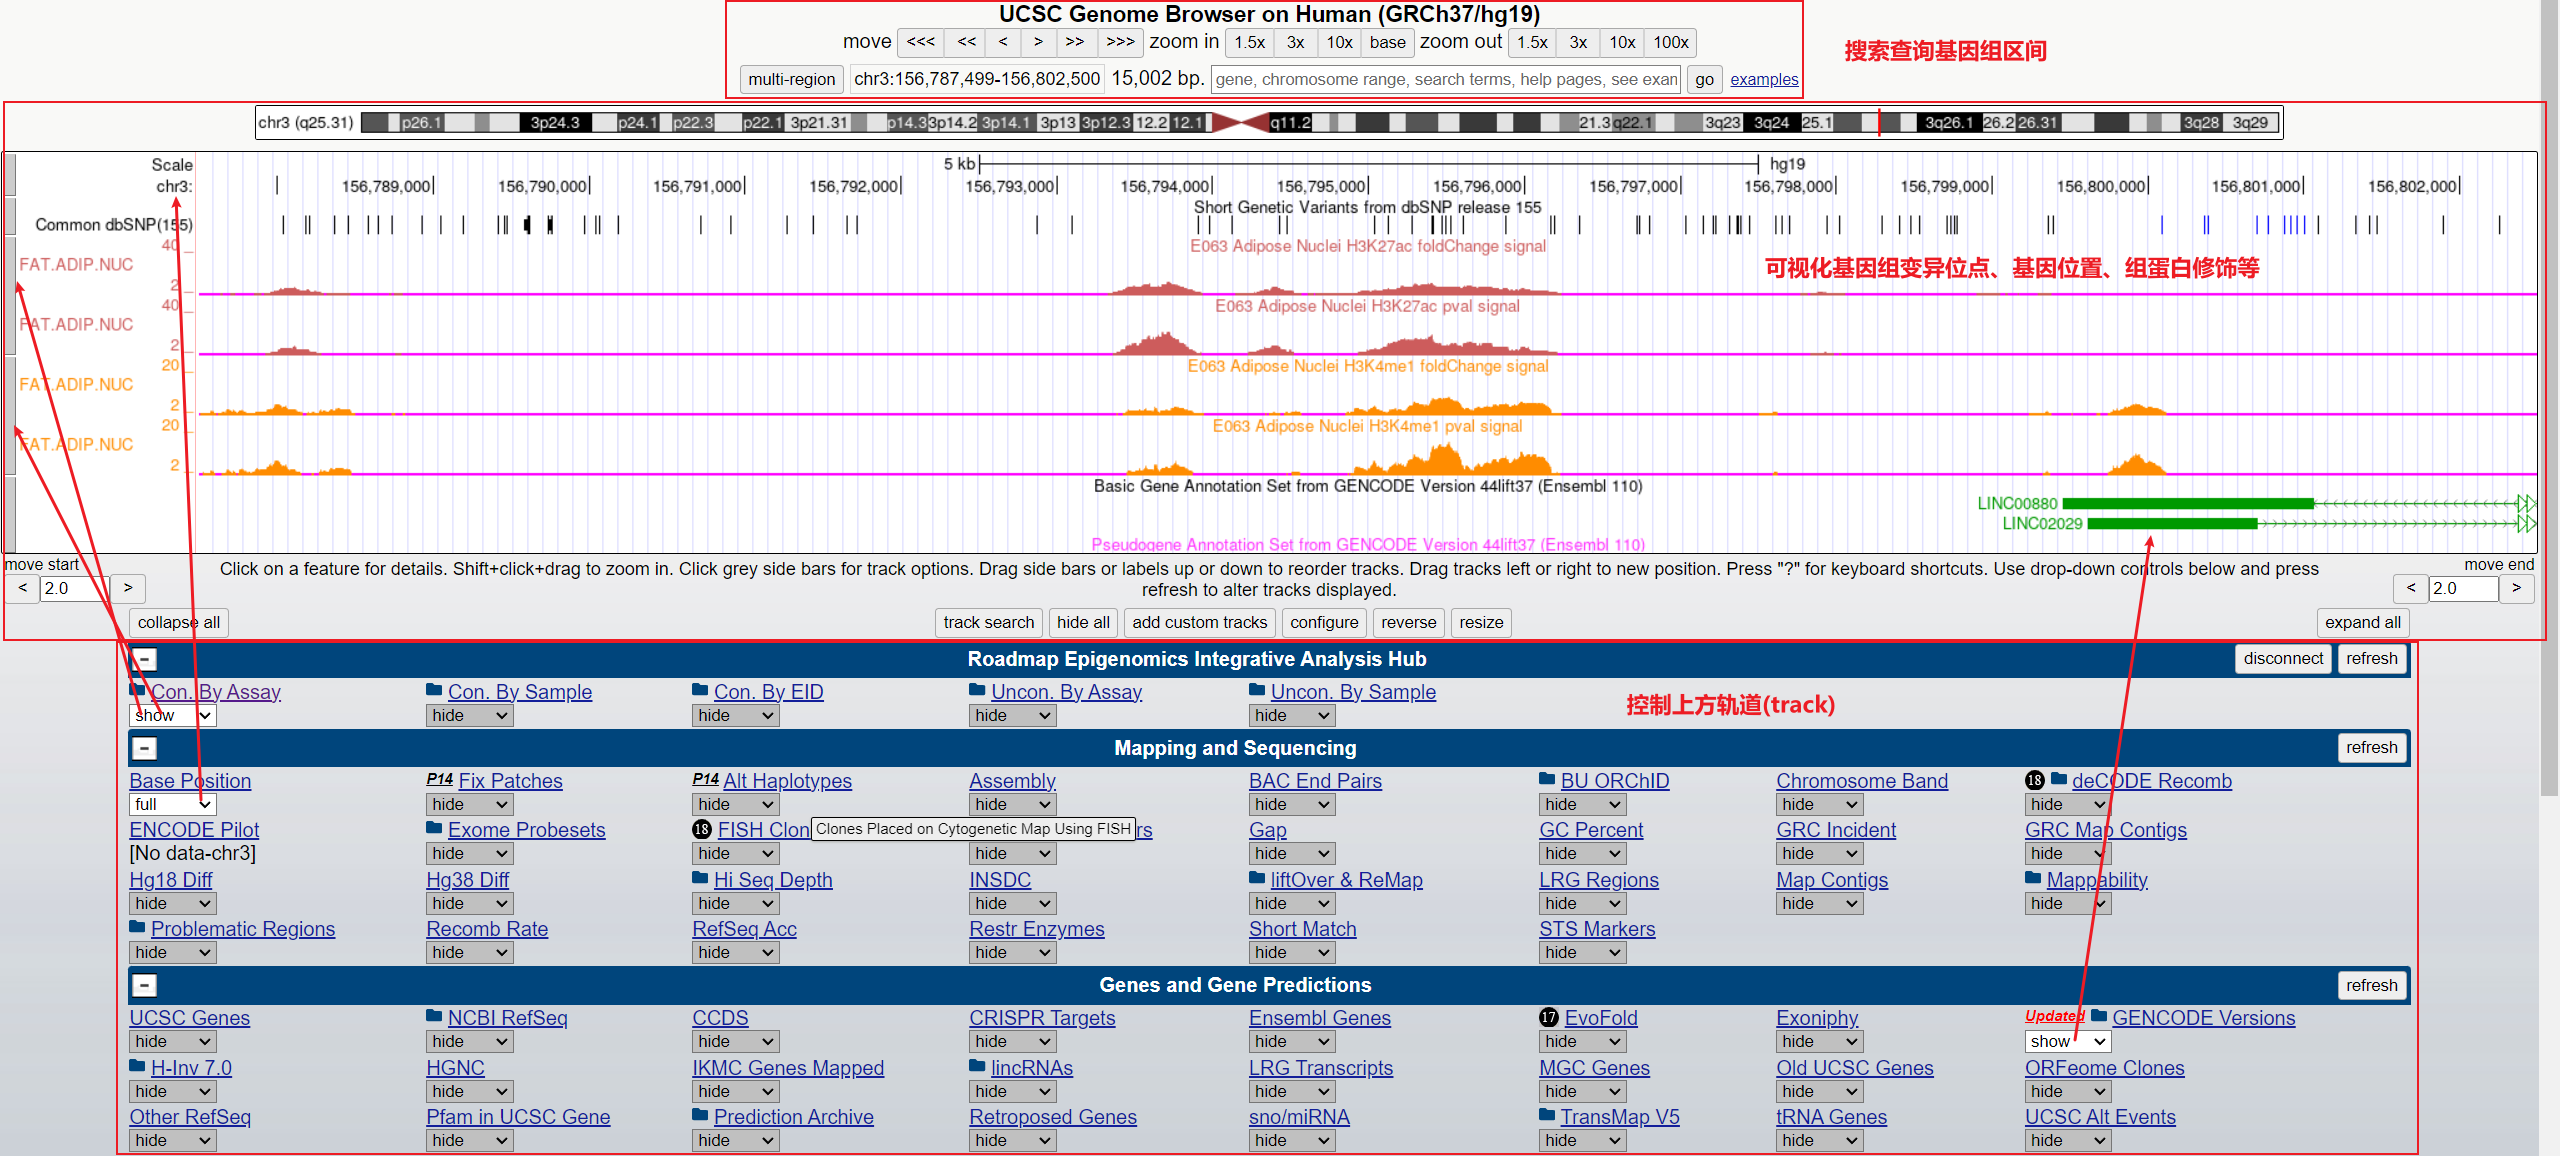Open GENCODE Versions visibility dropdown
Image resolution: width=2560 pixels, height=1156 pixels.
click(x=2068, y=1042)
